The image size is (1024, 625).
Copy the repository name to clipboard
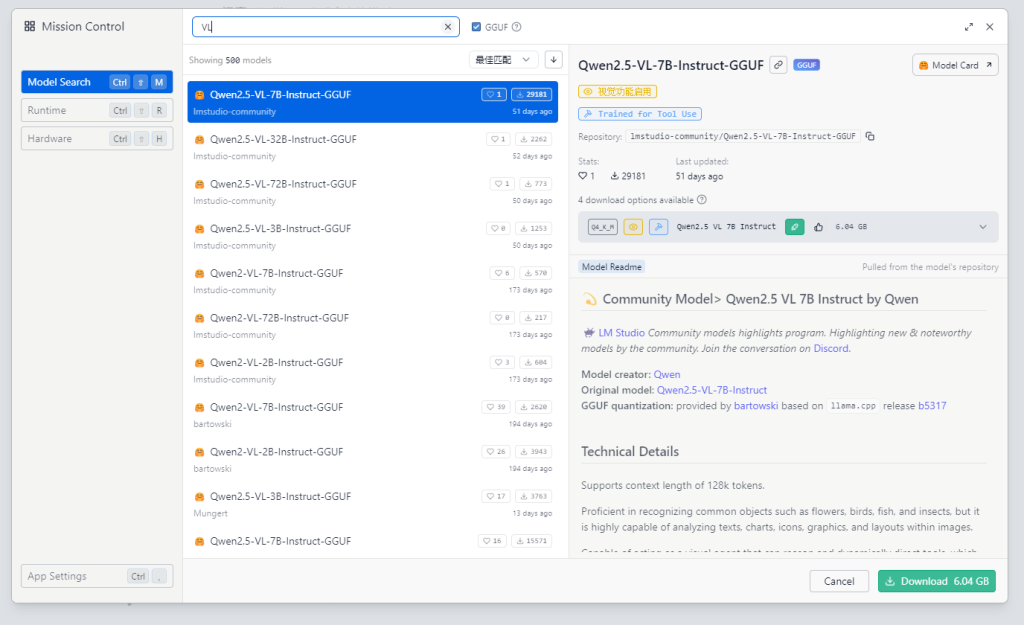pyautogui.click(x=870, y=136)
